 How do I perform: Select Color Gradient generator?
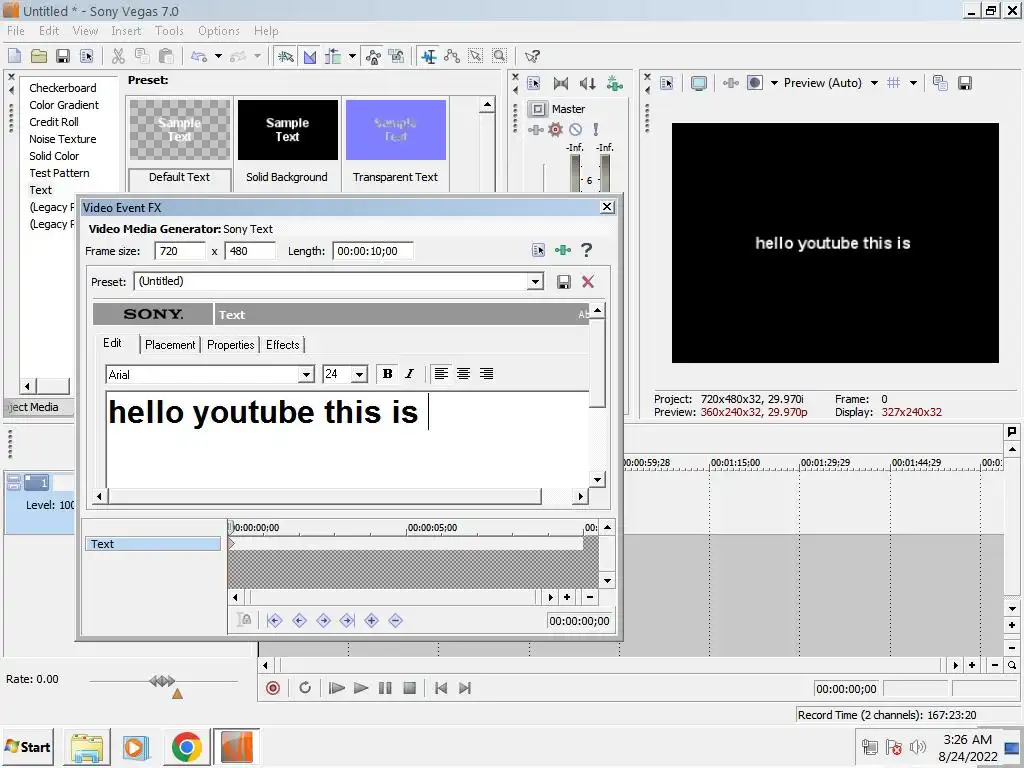click(64, 104)
